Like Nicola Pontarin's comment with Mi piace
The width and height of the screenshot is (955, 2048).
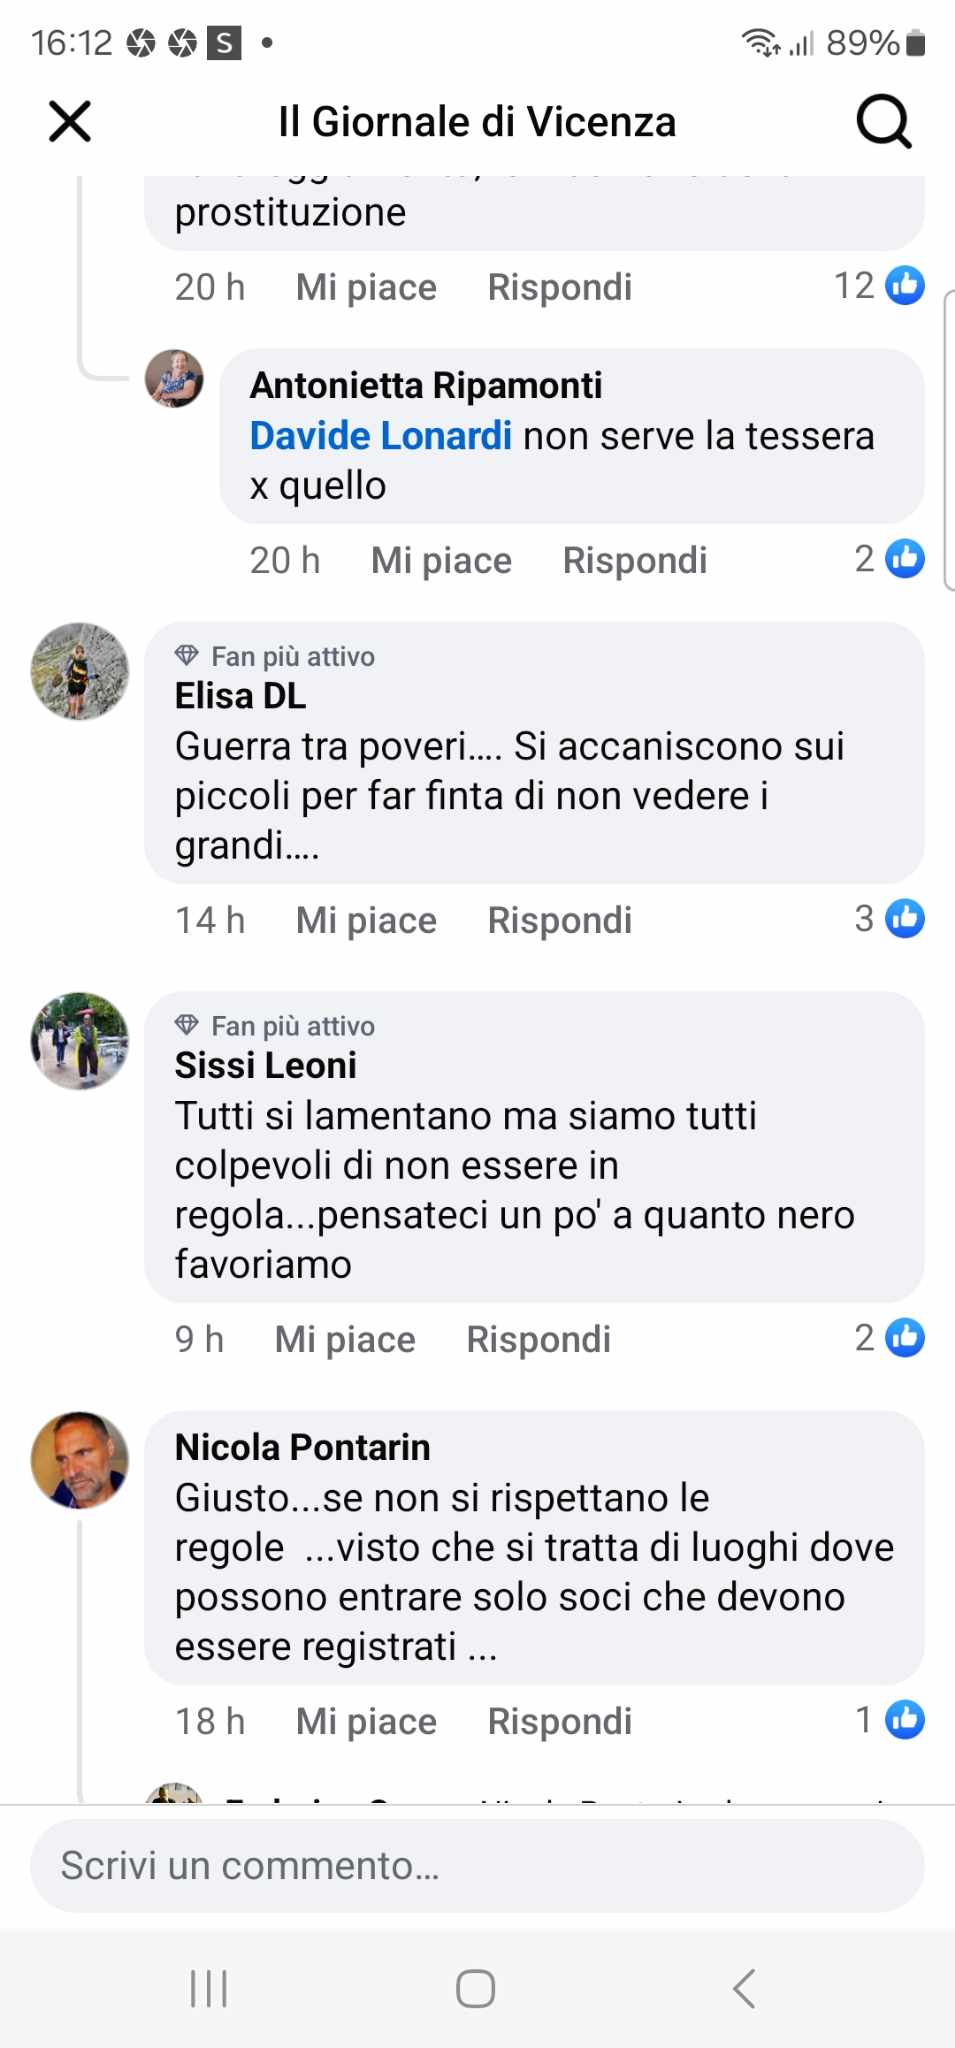tap(366, 1721)
